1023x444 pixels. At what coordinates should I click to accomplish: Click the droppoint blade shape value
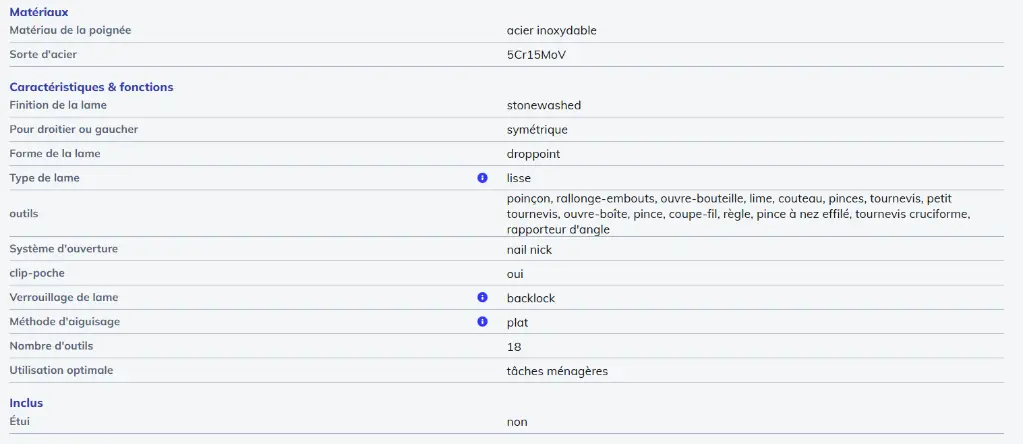coord(533,154)
